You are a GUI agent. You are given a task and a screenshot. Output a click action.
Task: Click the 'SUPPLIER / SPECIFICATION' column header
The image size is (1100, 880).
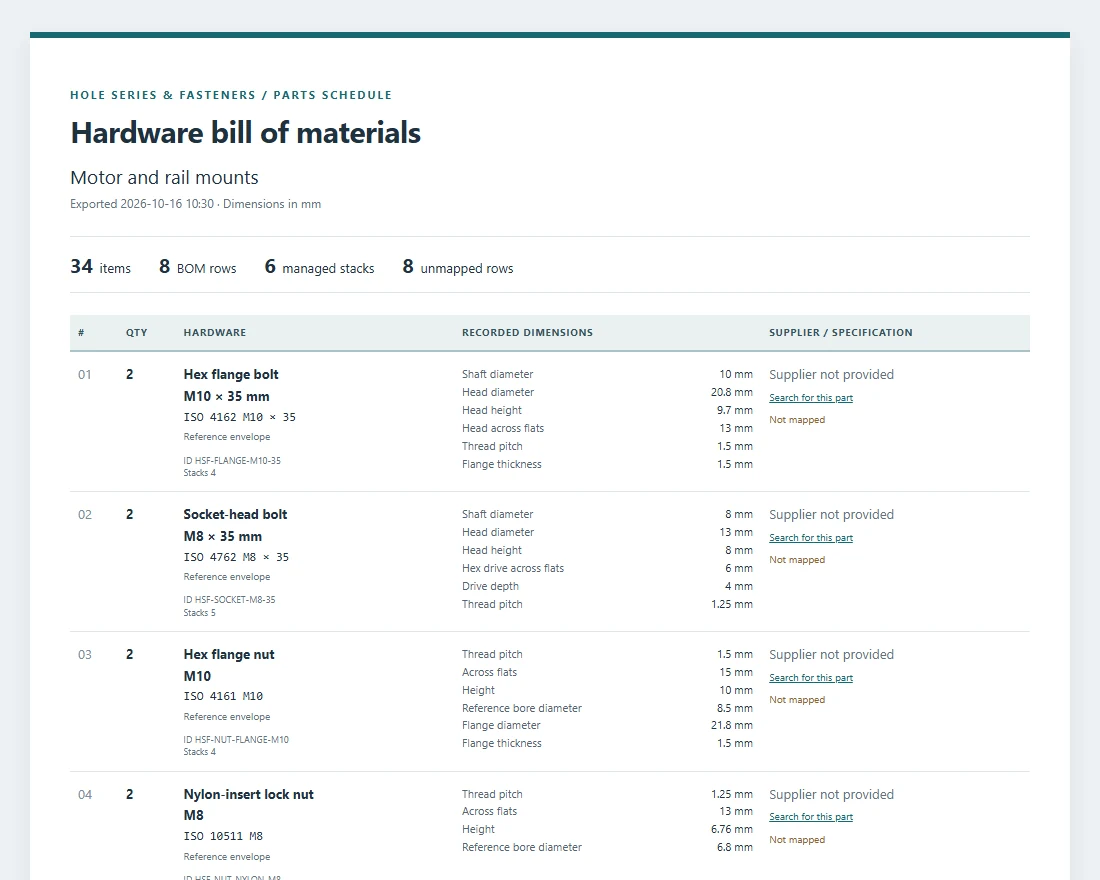click(x=840, y=333)
